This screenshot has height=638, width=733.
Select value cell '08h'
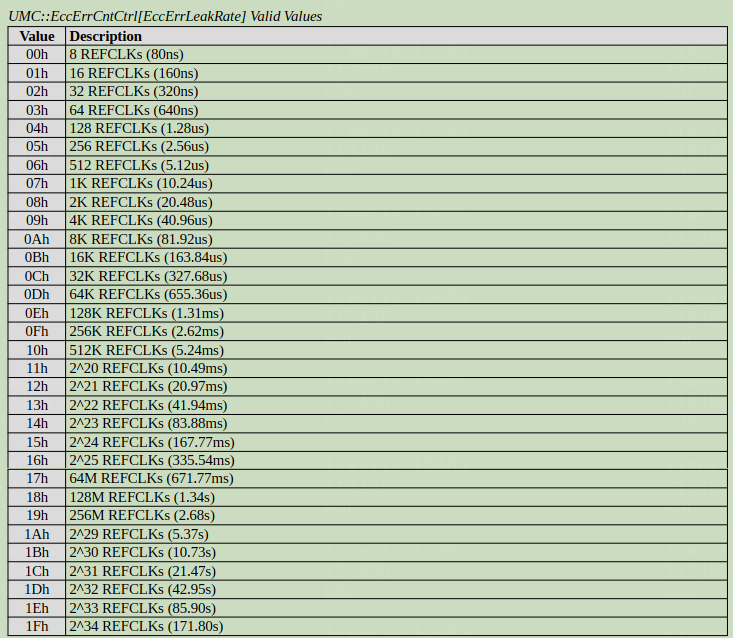tap(37, 202)
